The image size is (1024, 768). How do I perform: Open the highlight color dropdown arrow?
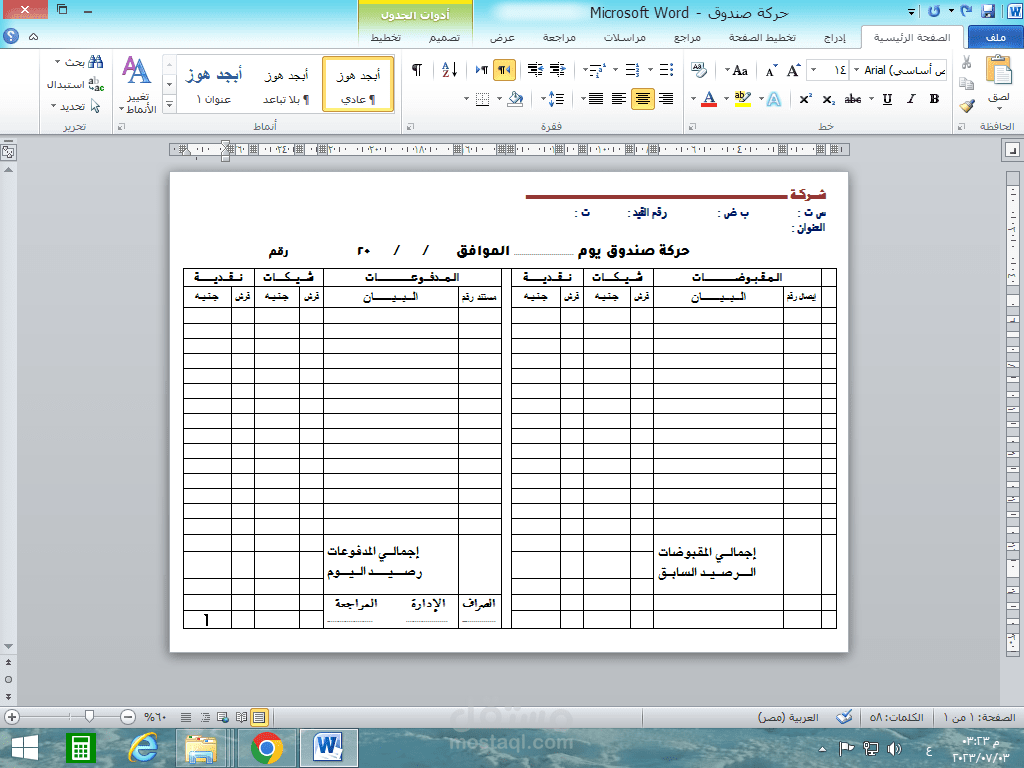tap(726, 99)
